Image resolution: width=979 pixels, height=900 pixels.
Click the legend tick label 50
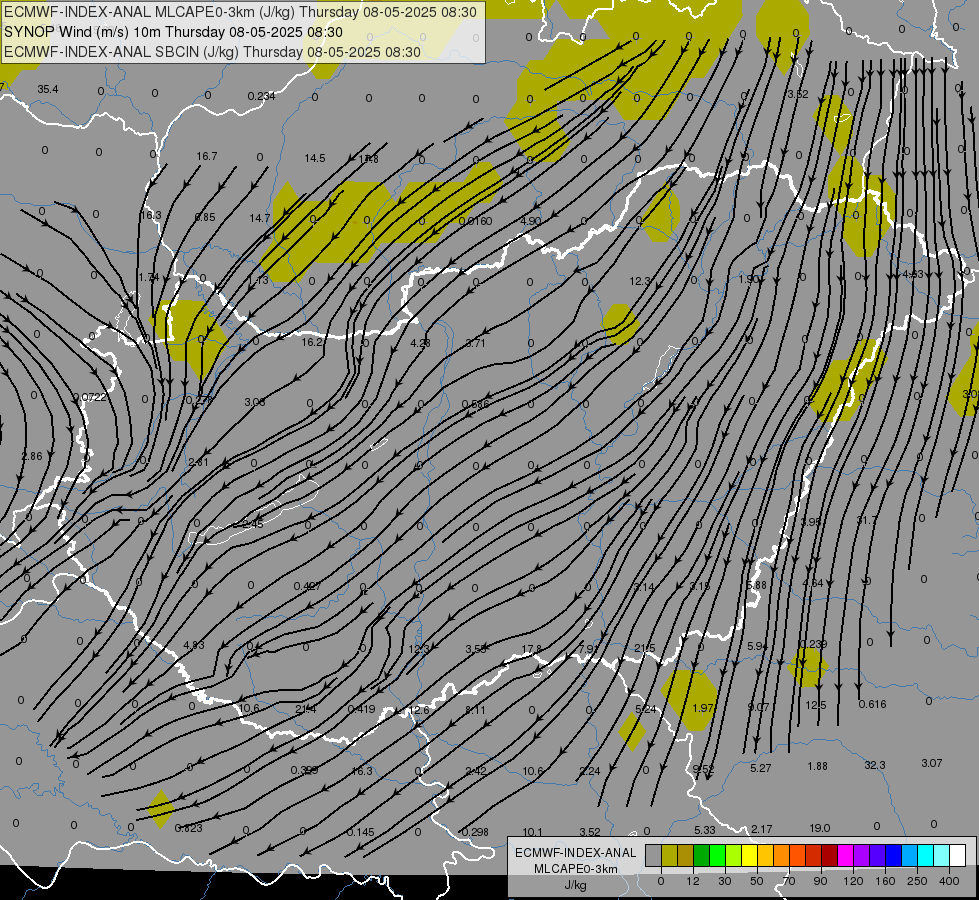tap(757, 881)
